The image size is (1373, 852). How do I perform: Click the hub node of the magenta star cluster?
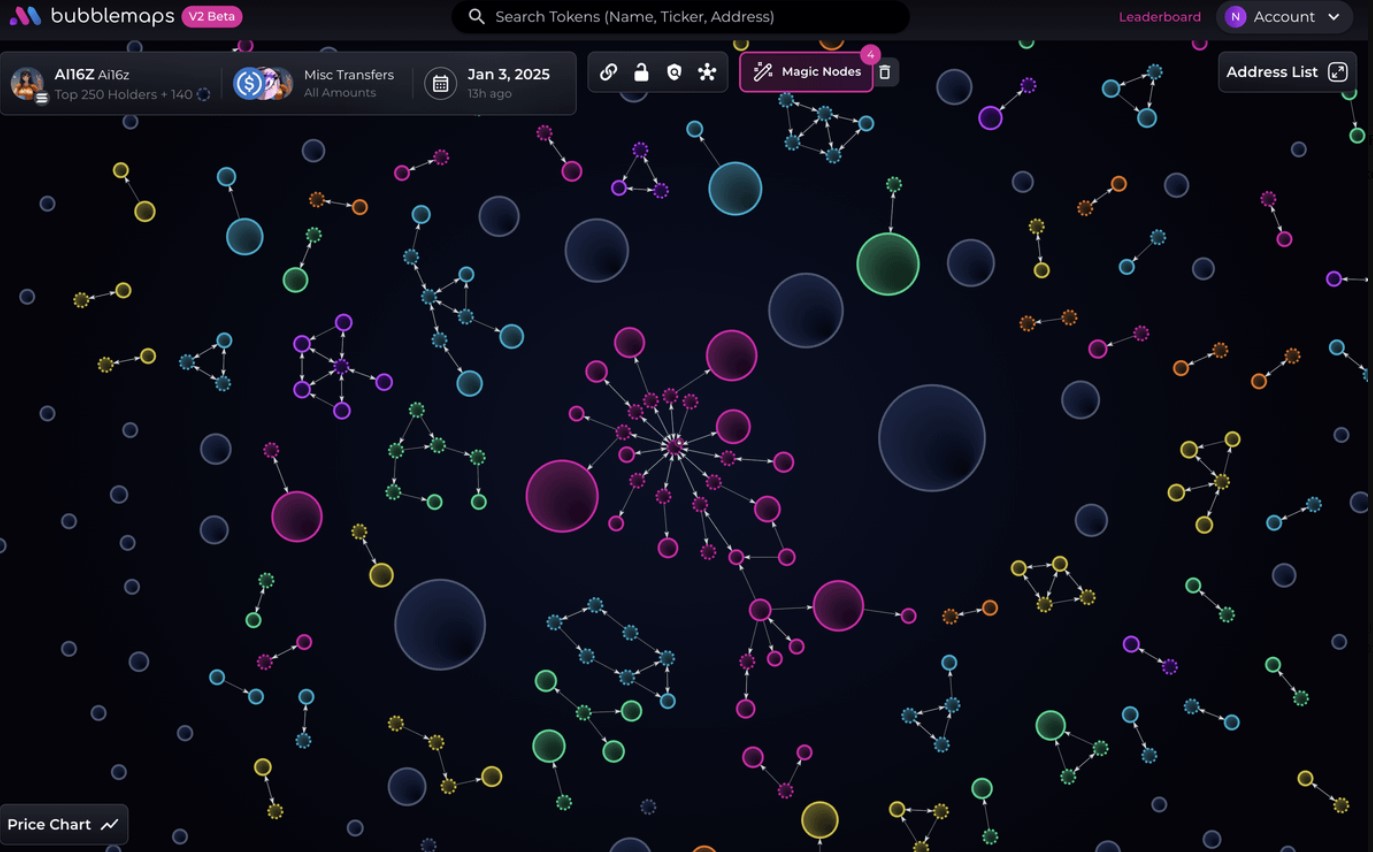pos(674,445)
